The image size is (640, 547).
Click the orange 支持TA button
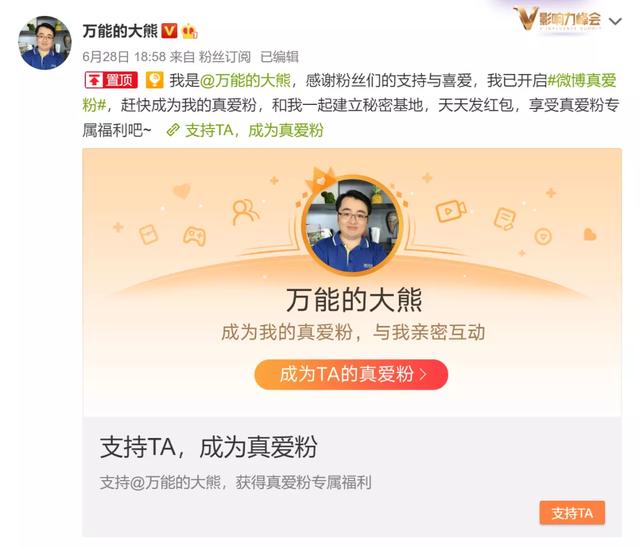(x=572, y=513)
